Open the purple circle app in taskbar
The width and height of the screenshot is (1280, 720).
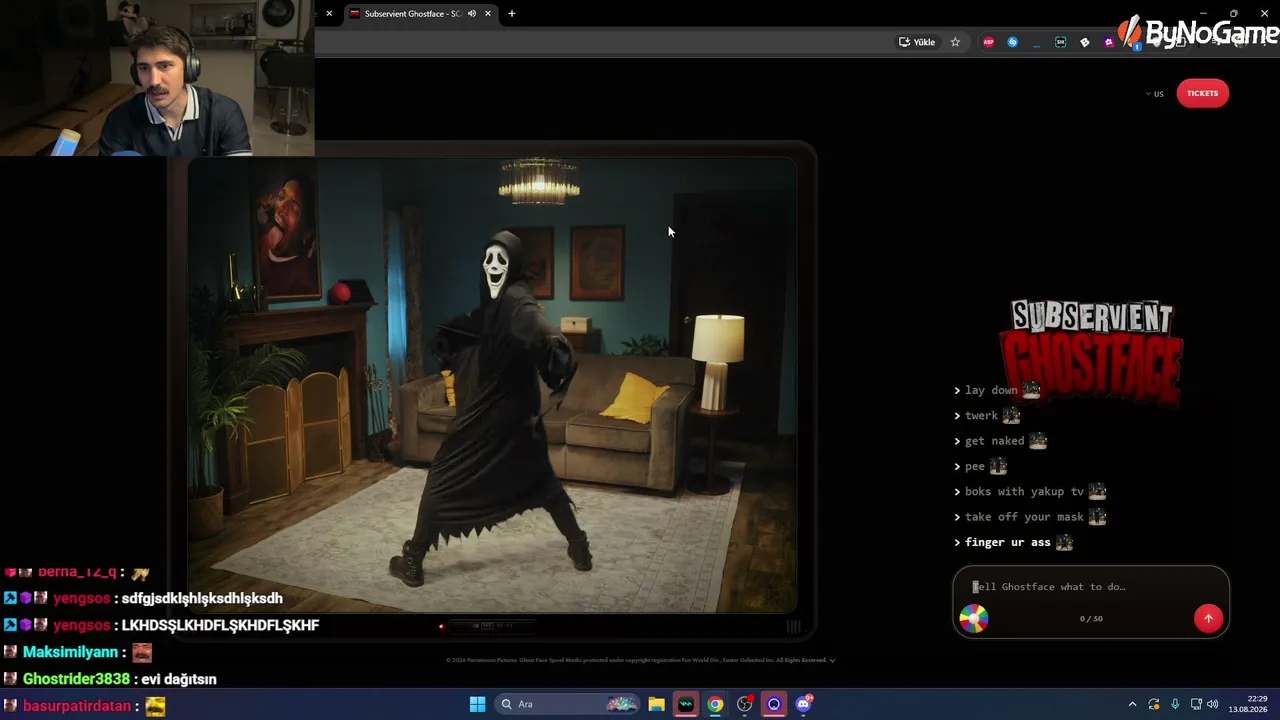pyautogui.click(x=774, y=704)
